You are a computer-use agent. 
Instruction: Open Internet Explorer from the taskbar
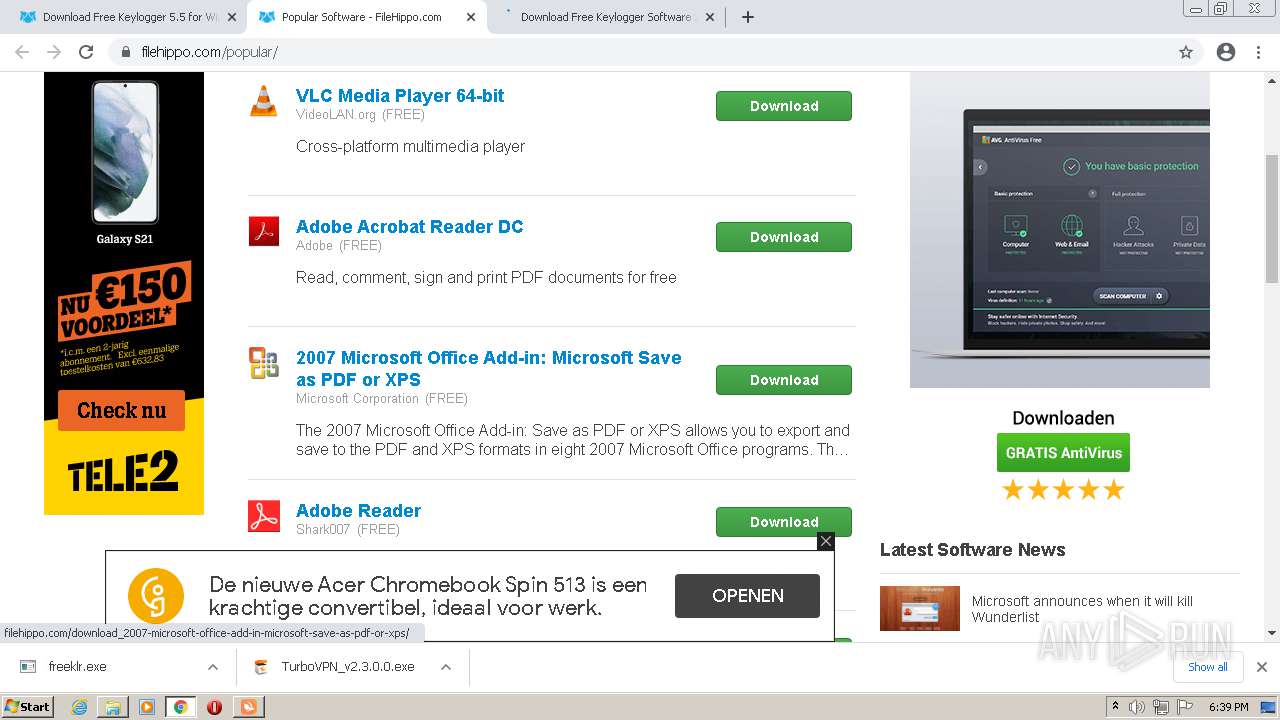(x=79, y=707)
